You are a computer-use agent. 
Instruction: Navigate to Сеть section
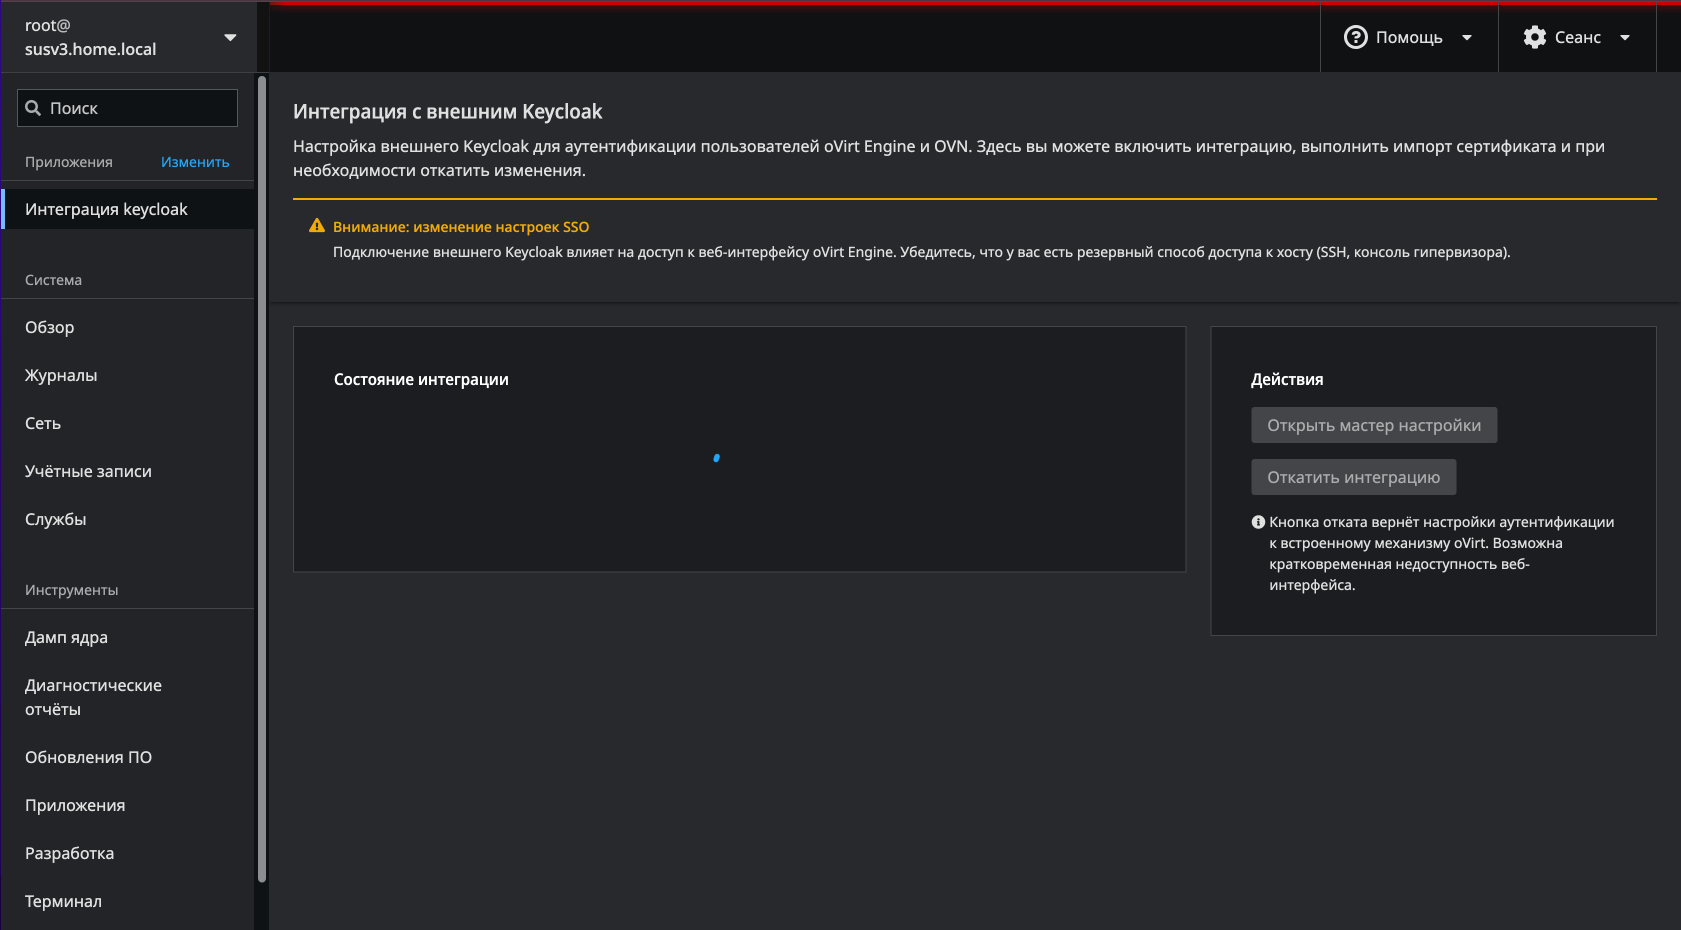coord(43,423)
